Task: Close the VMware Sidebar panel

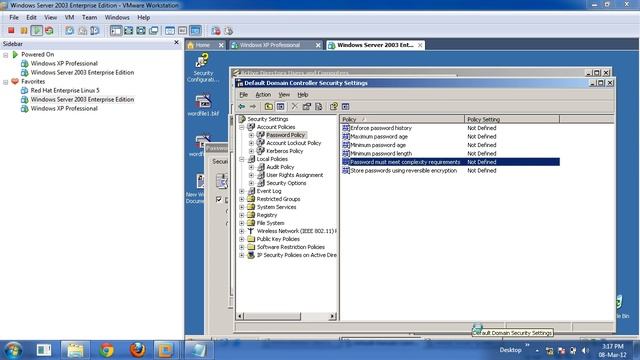Action: click(176, 42)
